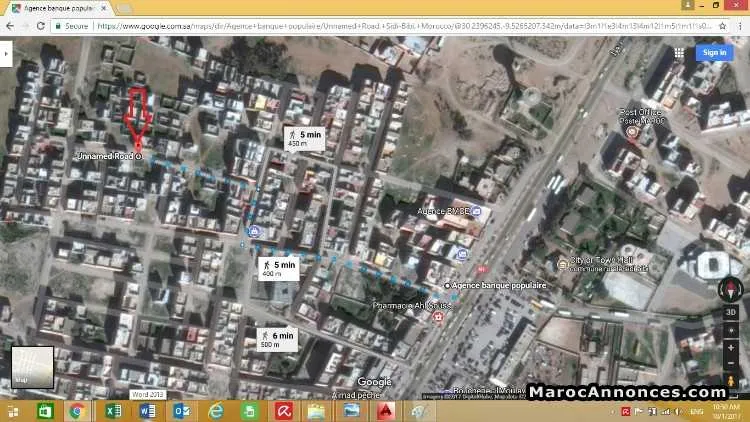Open a new browser tab

coord(124,8)
